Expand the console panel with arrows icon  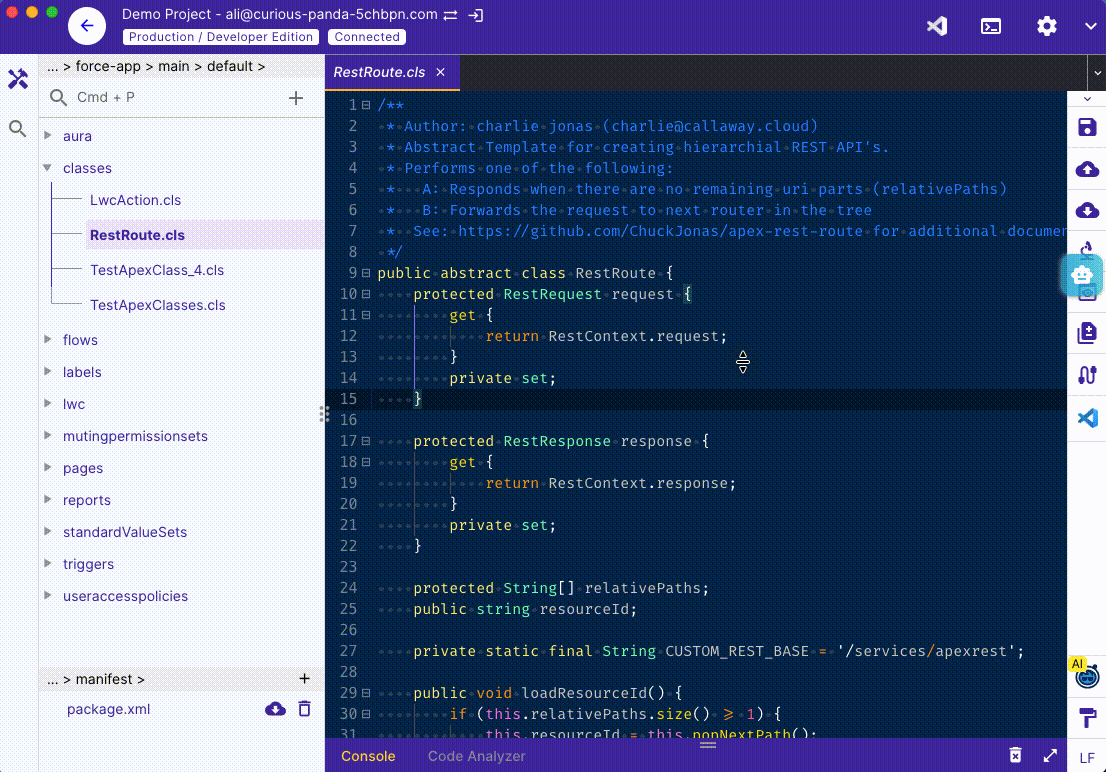1050,755
